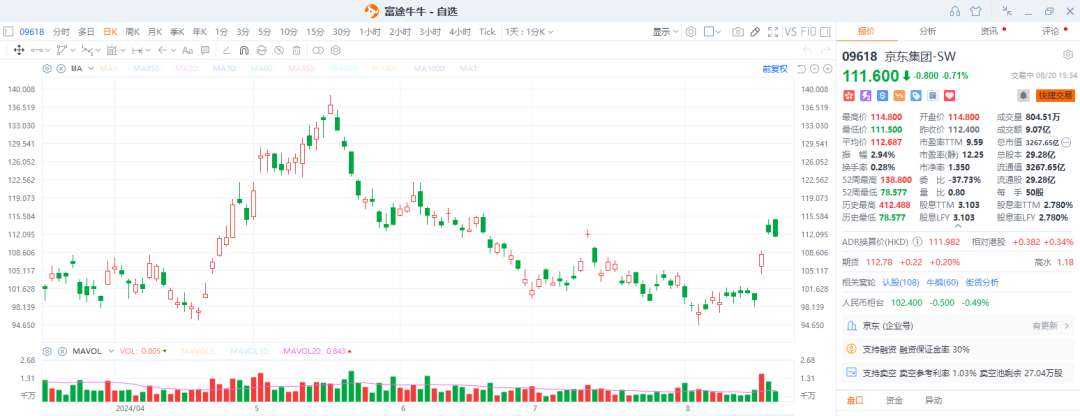1080x416 pixels.
Task: Add a comment bubble annotation
Action: pyautogui.click(x=205, y=50)
